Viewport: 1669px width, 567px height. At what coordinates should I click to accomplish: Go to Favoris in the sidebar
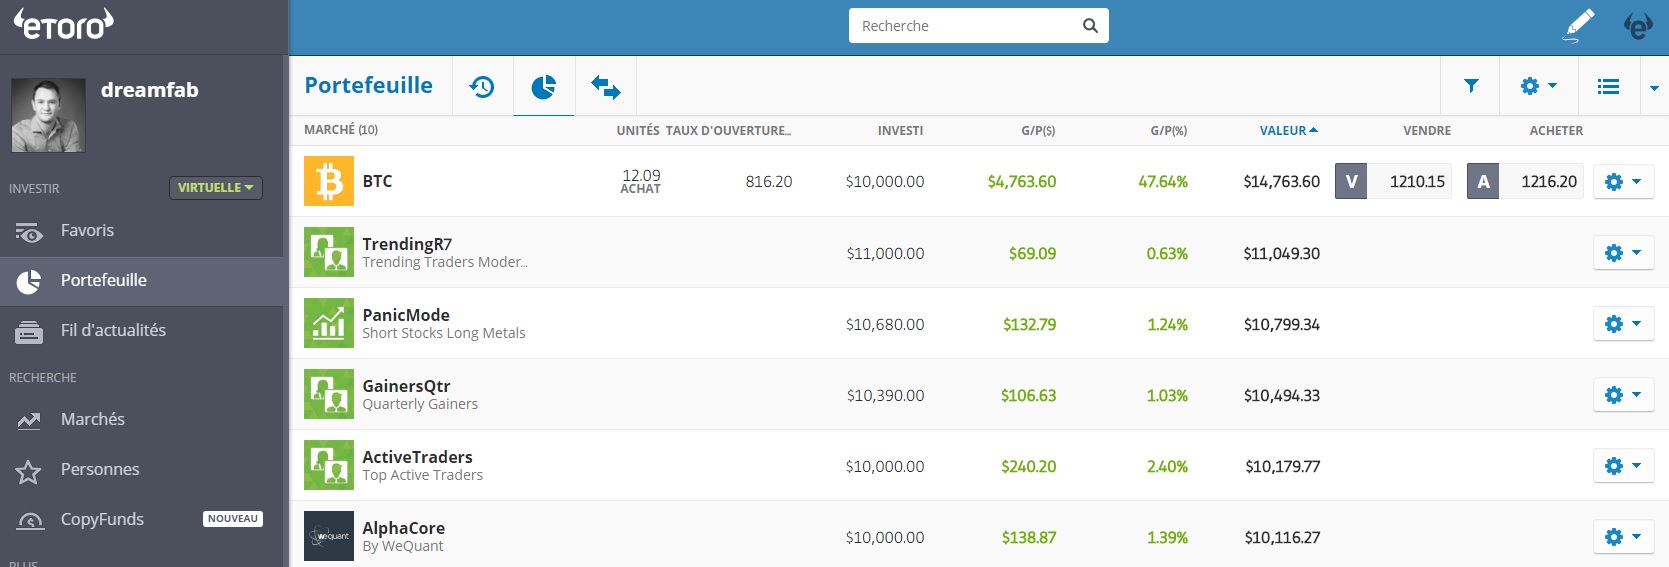(x=87, y=230)
